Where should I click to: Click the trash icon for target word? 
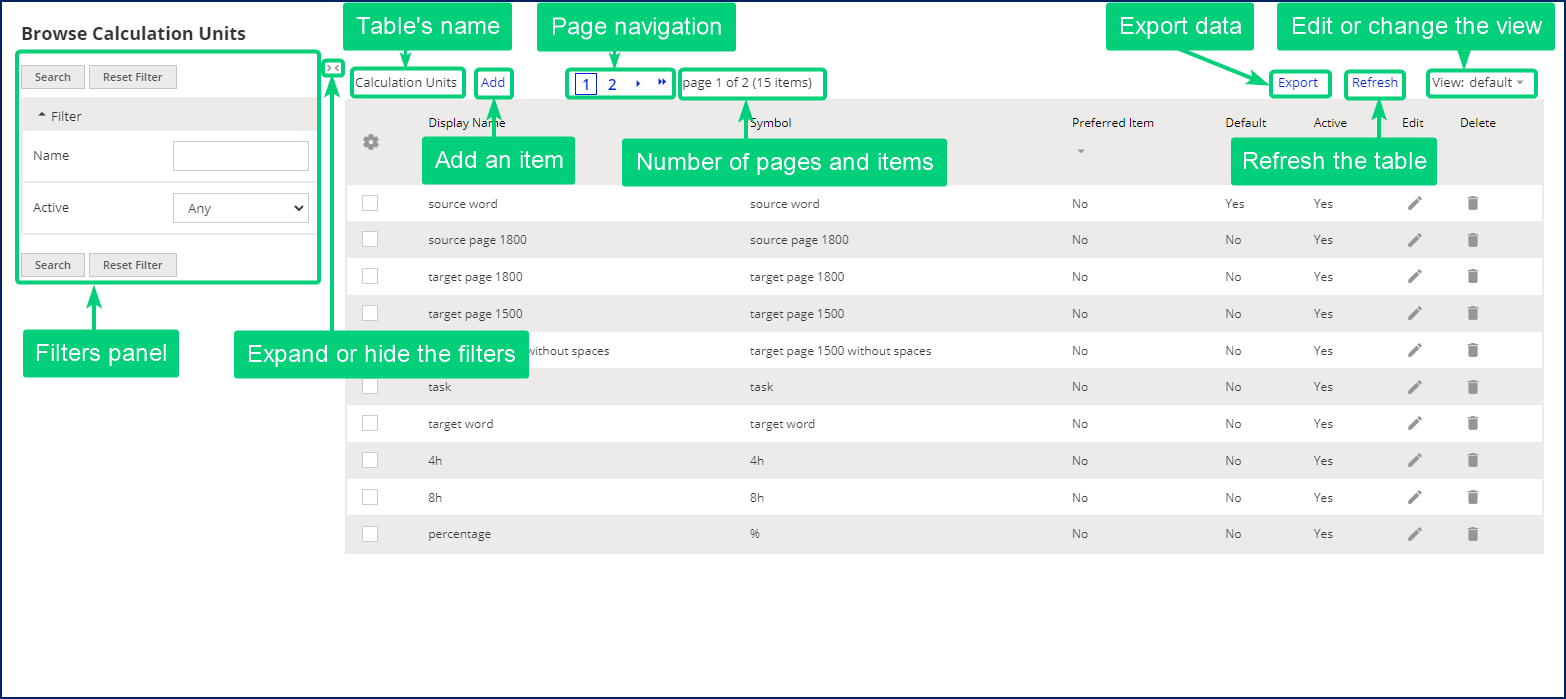point(1472,423)
